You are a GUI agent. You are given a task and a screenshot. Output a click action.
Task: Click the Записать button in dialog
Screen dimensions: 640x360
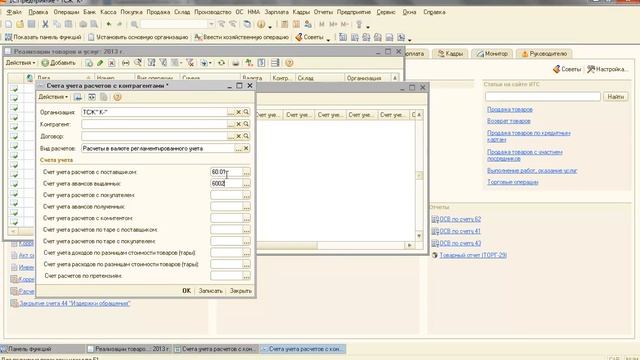210,291
